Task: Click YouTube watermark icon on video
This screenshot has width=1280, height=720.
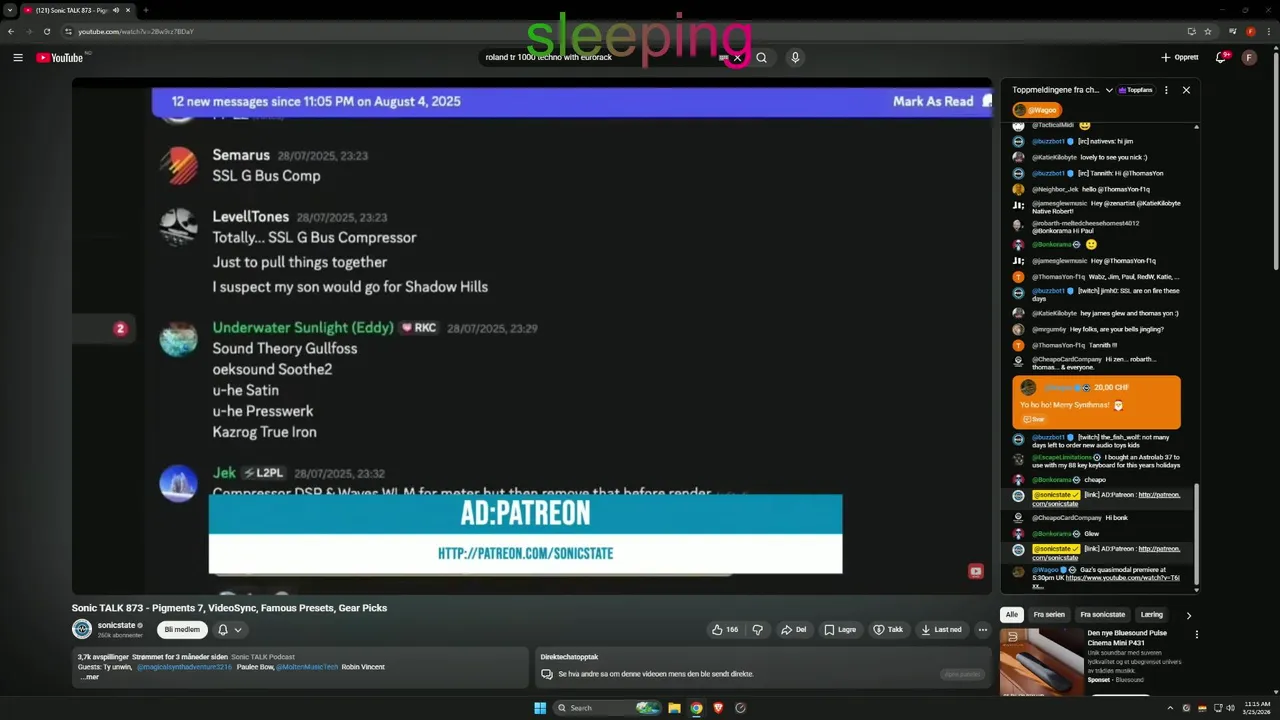Action: (x=975, y=571)
